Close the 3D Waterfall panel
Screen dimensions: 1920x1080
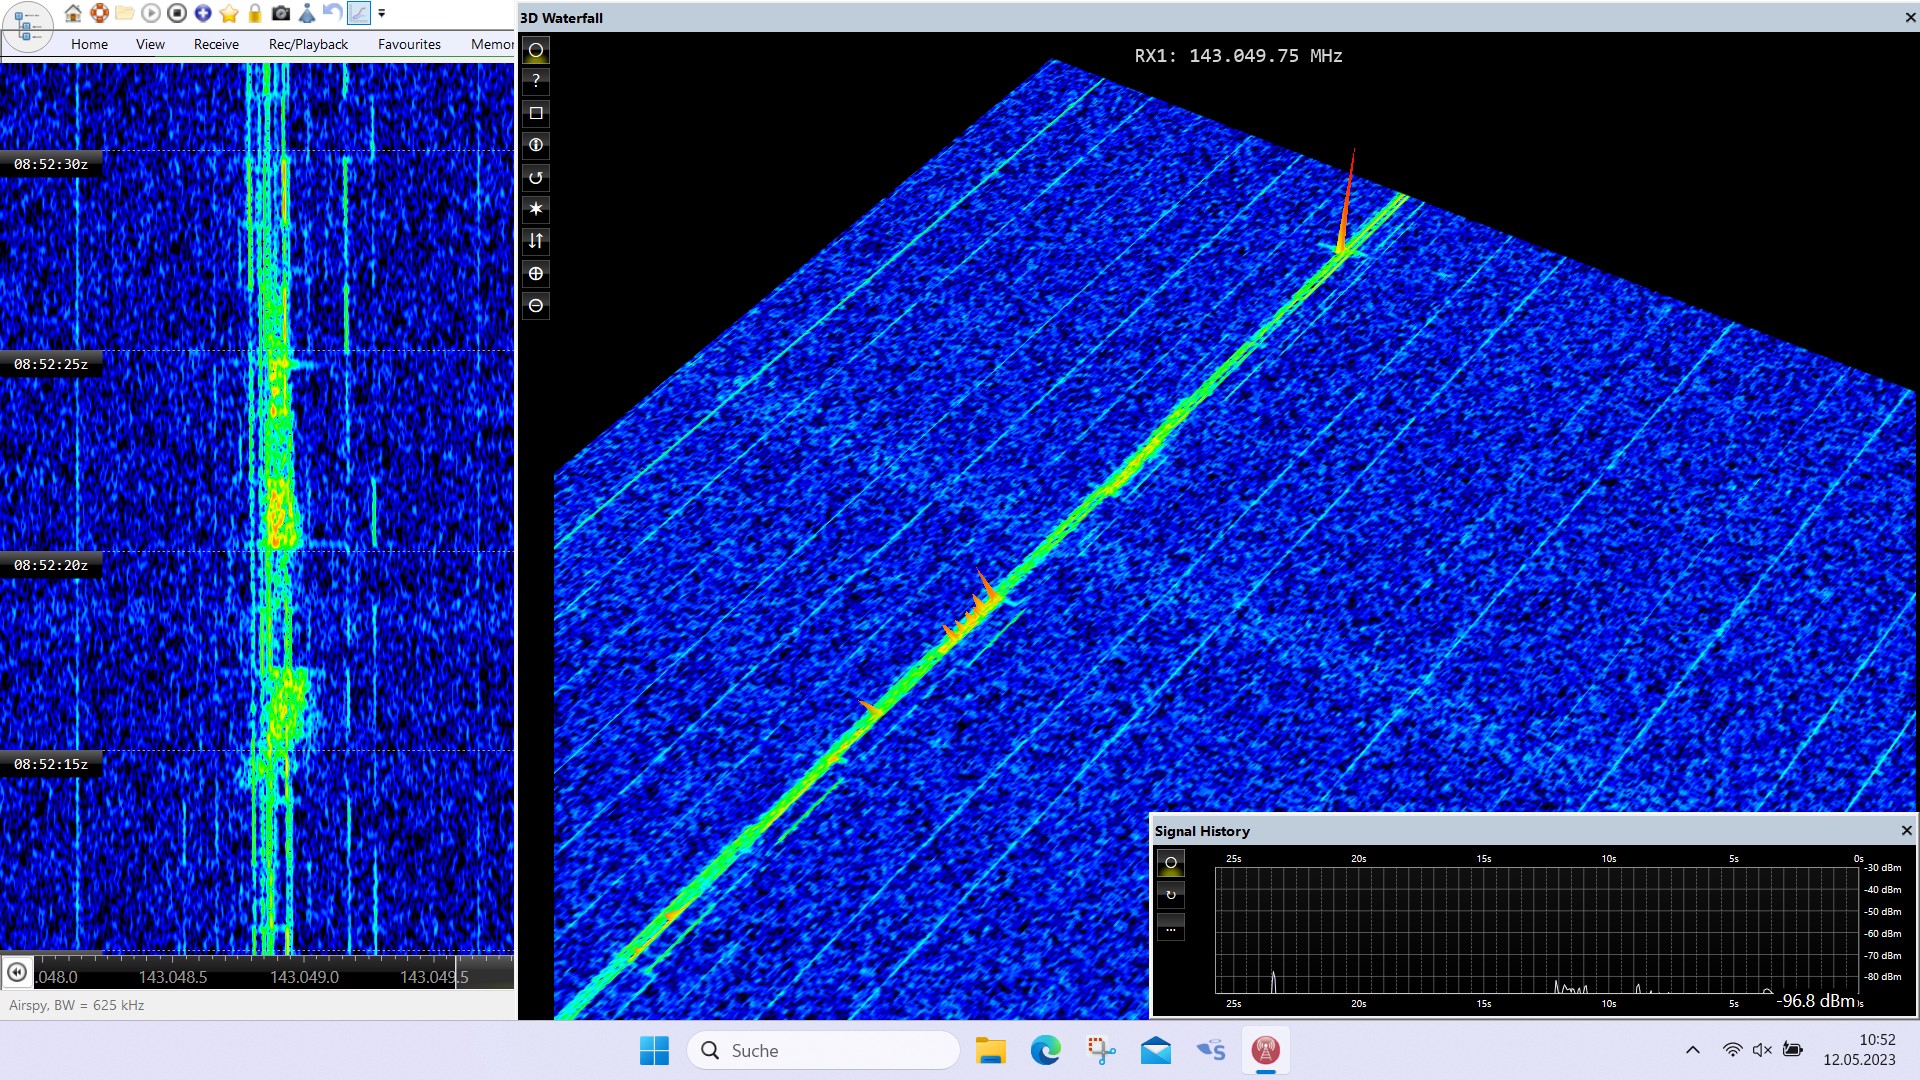coord(1910,18)
